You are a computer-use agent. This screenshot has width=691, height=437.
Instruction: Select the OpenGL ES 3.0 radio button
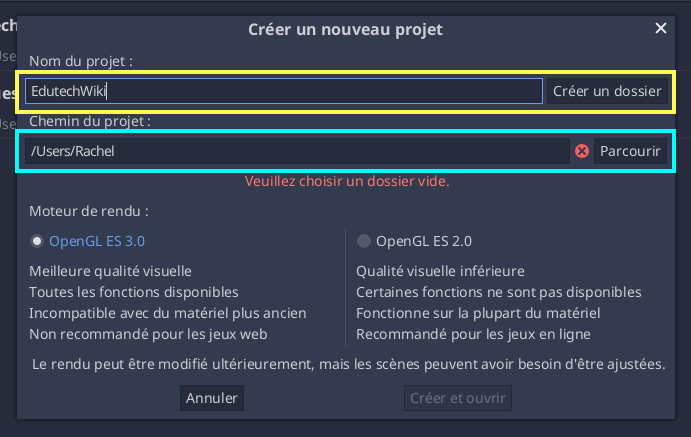click(x=37, y=241)
